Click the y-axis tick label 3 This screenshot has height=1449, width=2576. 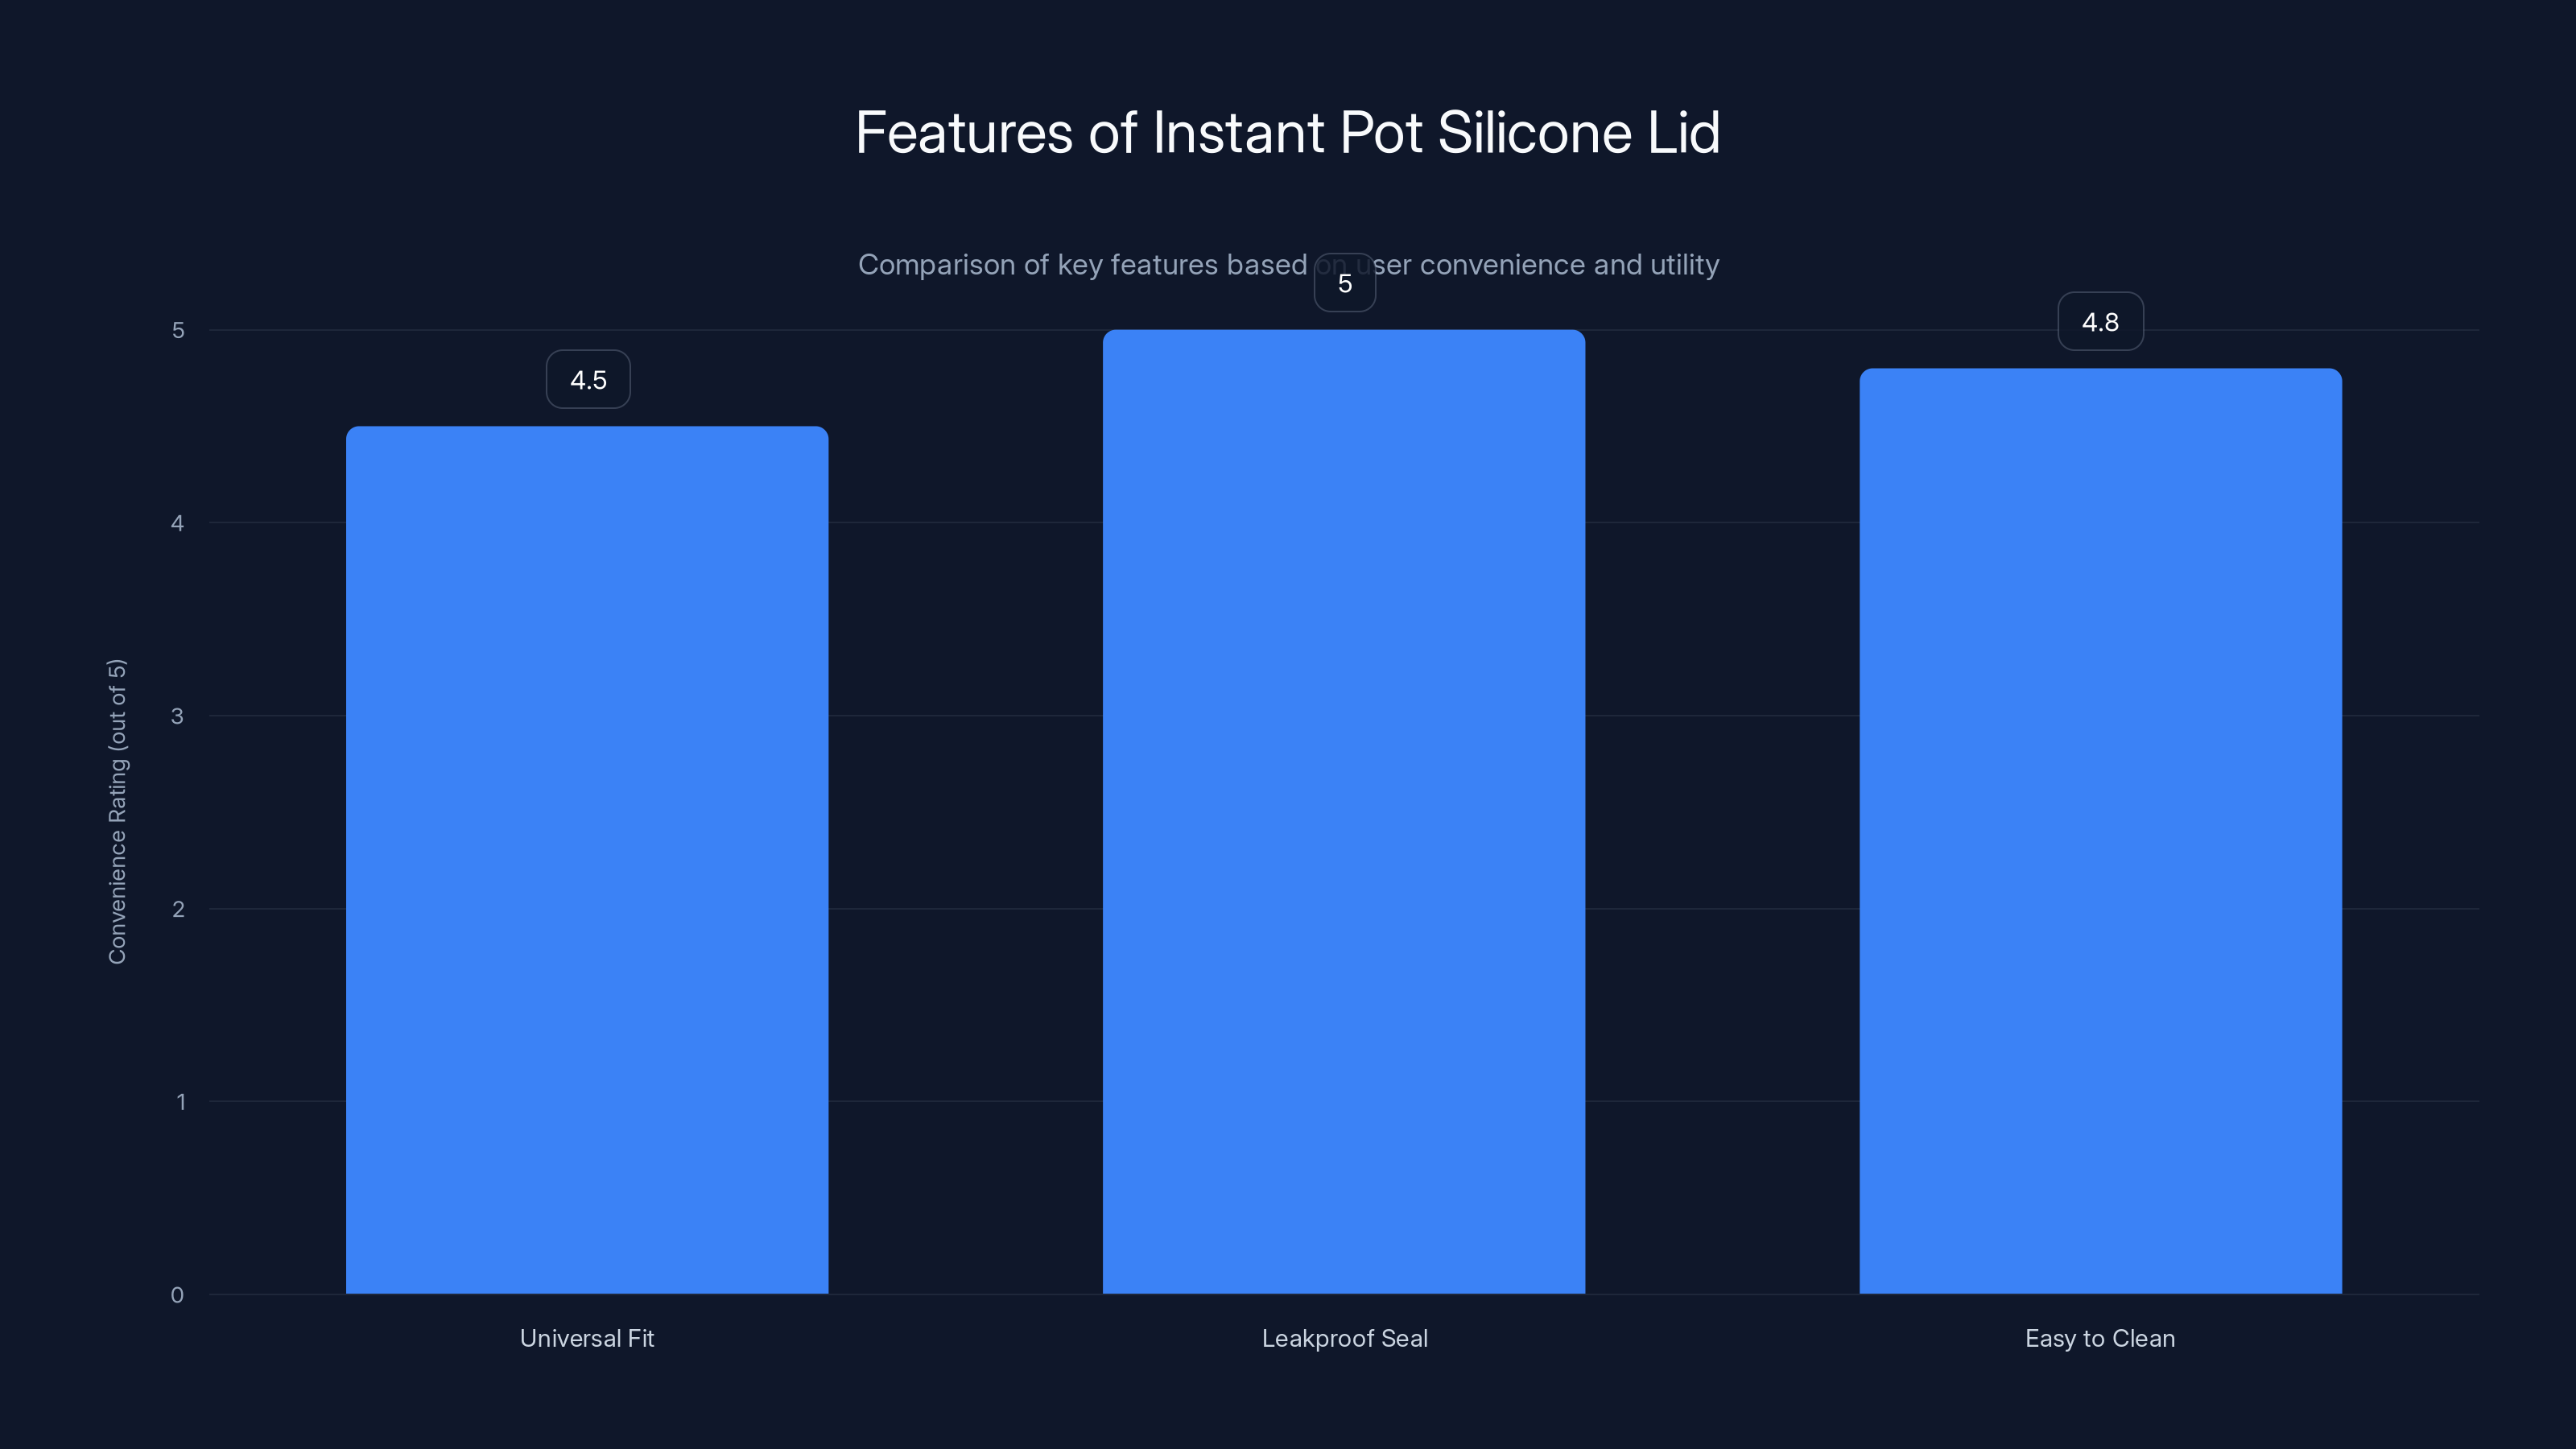(x=178, y=716)
